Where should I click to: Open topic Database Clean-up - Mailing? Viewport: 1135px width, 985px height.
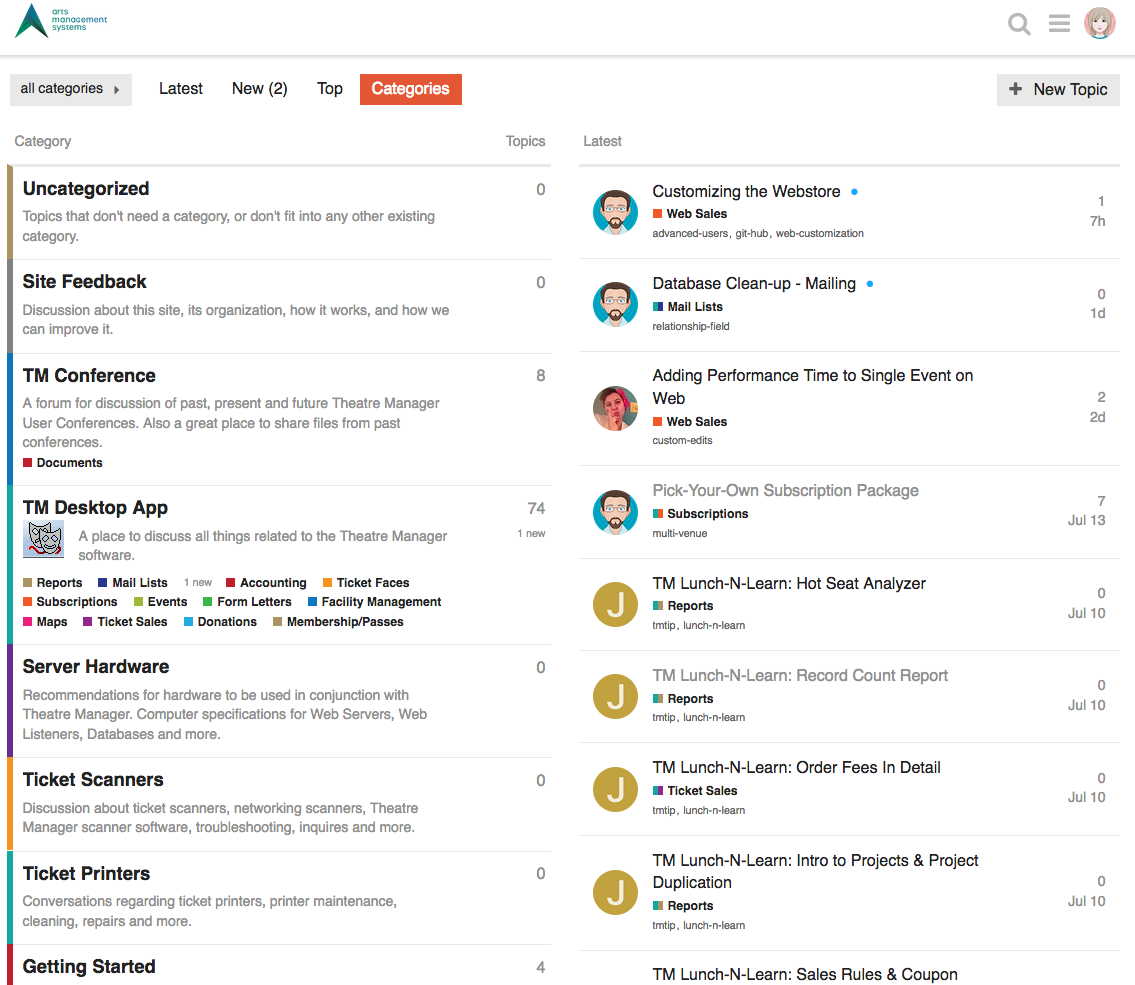tap(754, 284)
